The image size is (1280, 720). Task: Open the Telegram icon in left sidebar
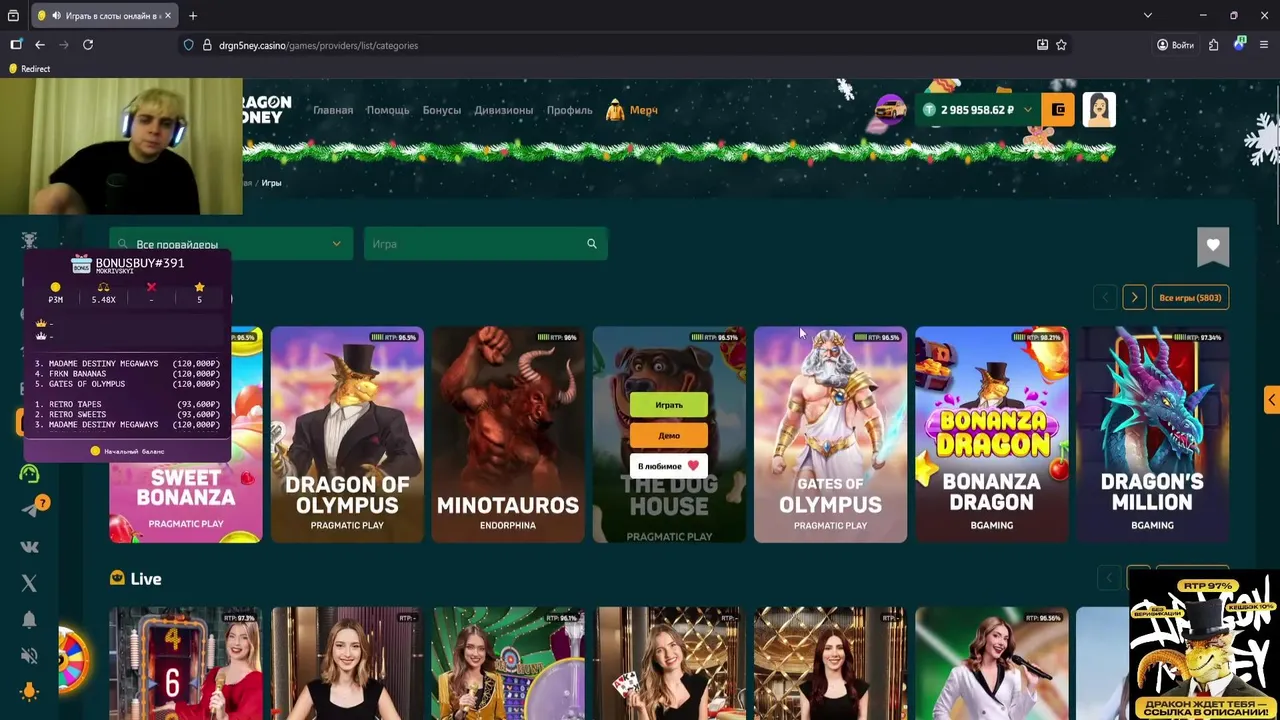[29, 510]
